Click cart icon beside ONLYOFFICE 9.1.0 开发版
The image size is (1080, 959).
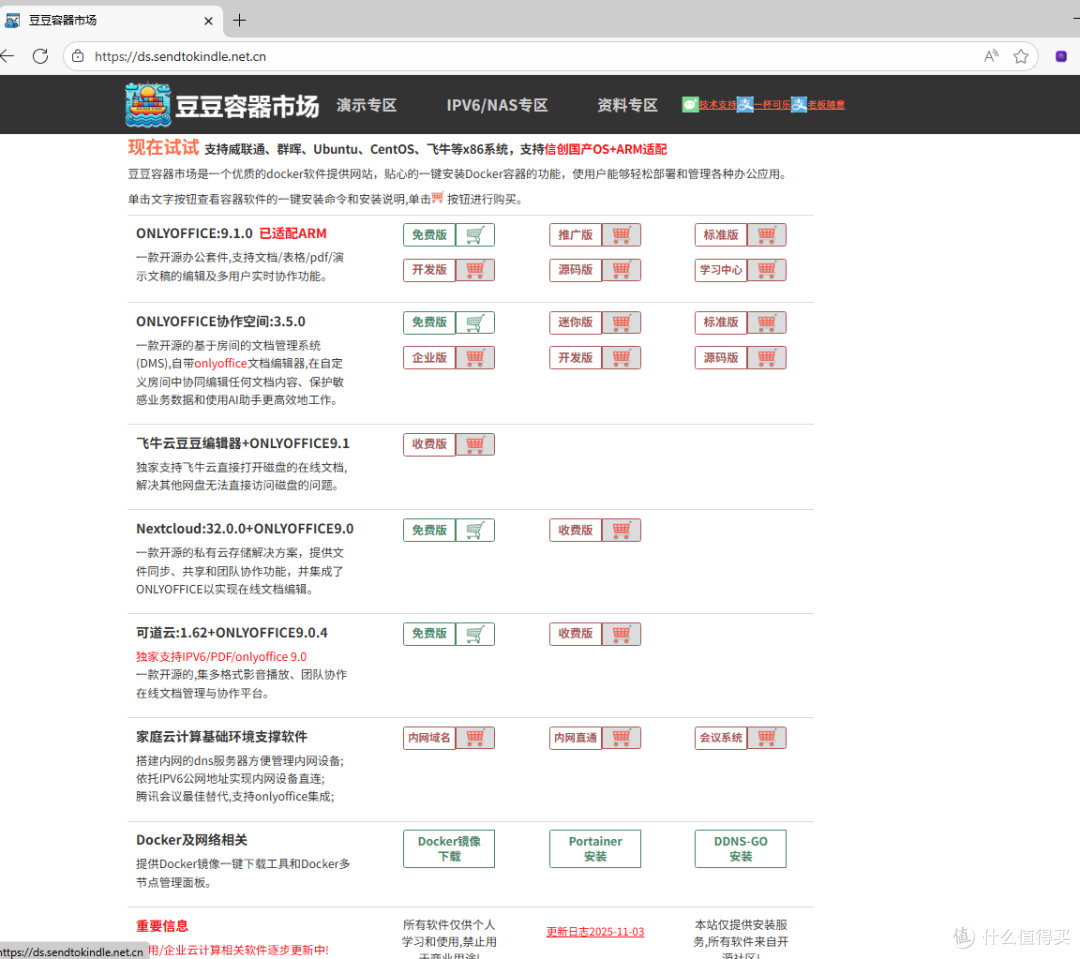475,270
